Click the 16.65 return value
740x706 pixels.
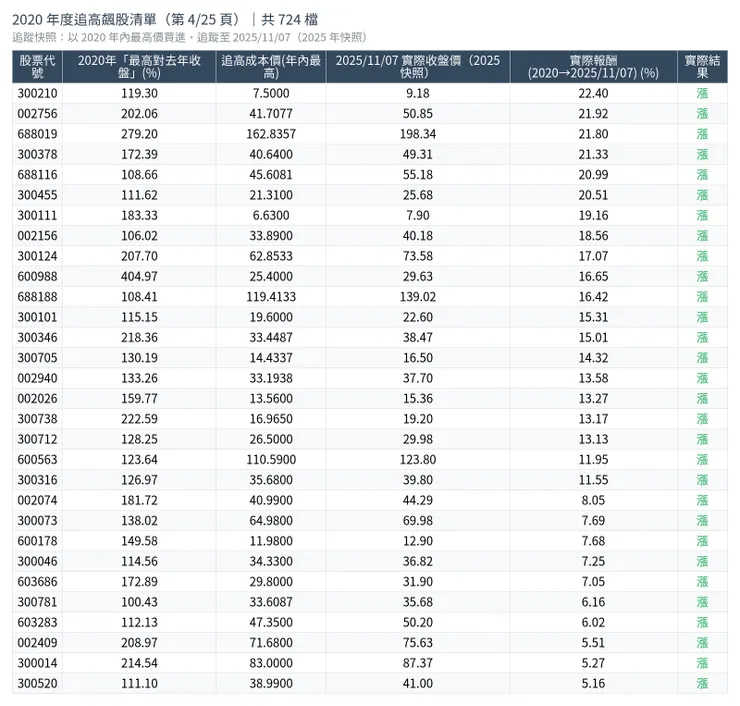(x=593, y=276)
